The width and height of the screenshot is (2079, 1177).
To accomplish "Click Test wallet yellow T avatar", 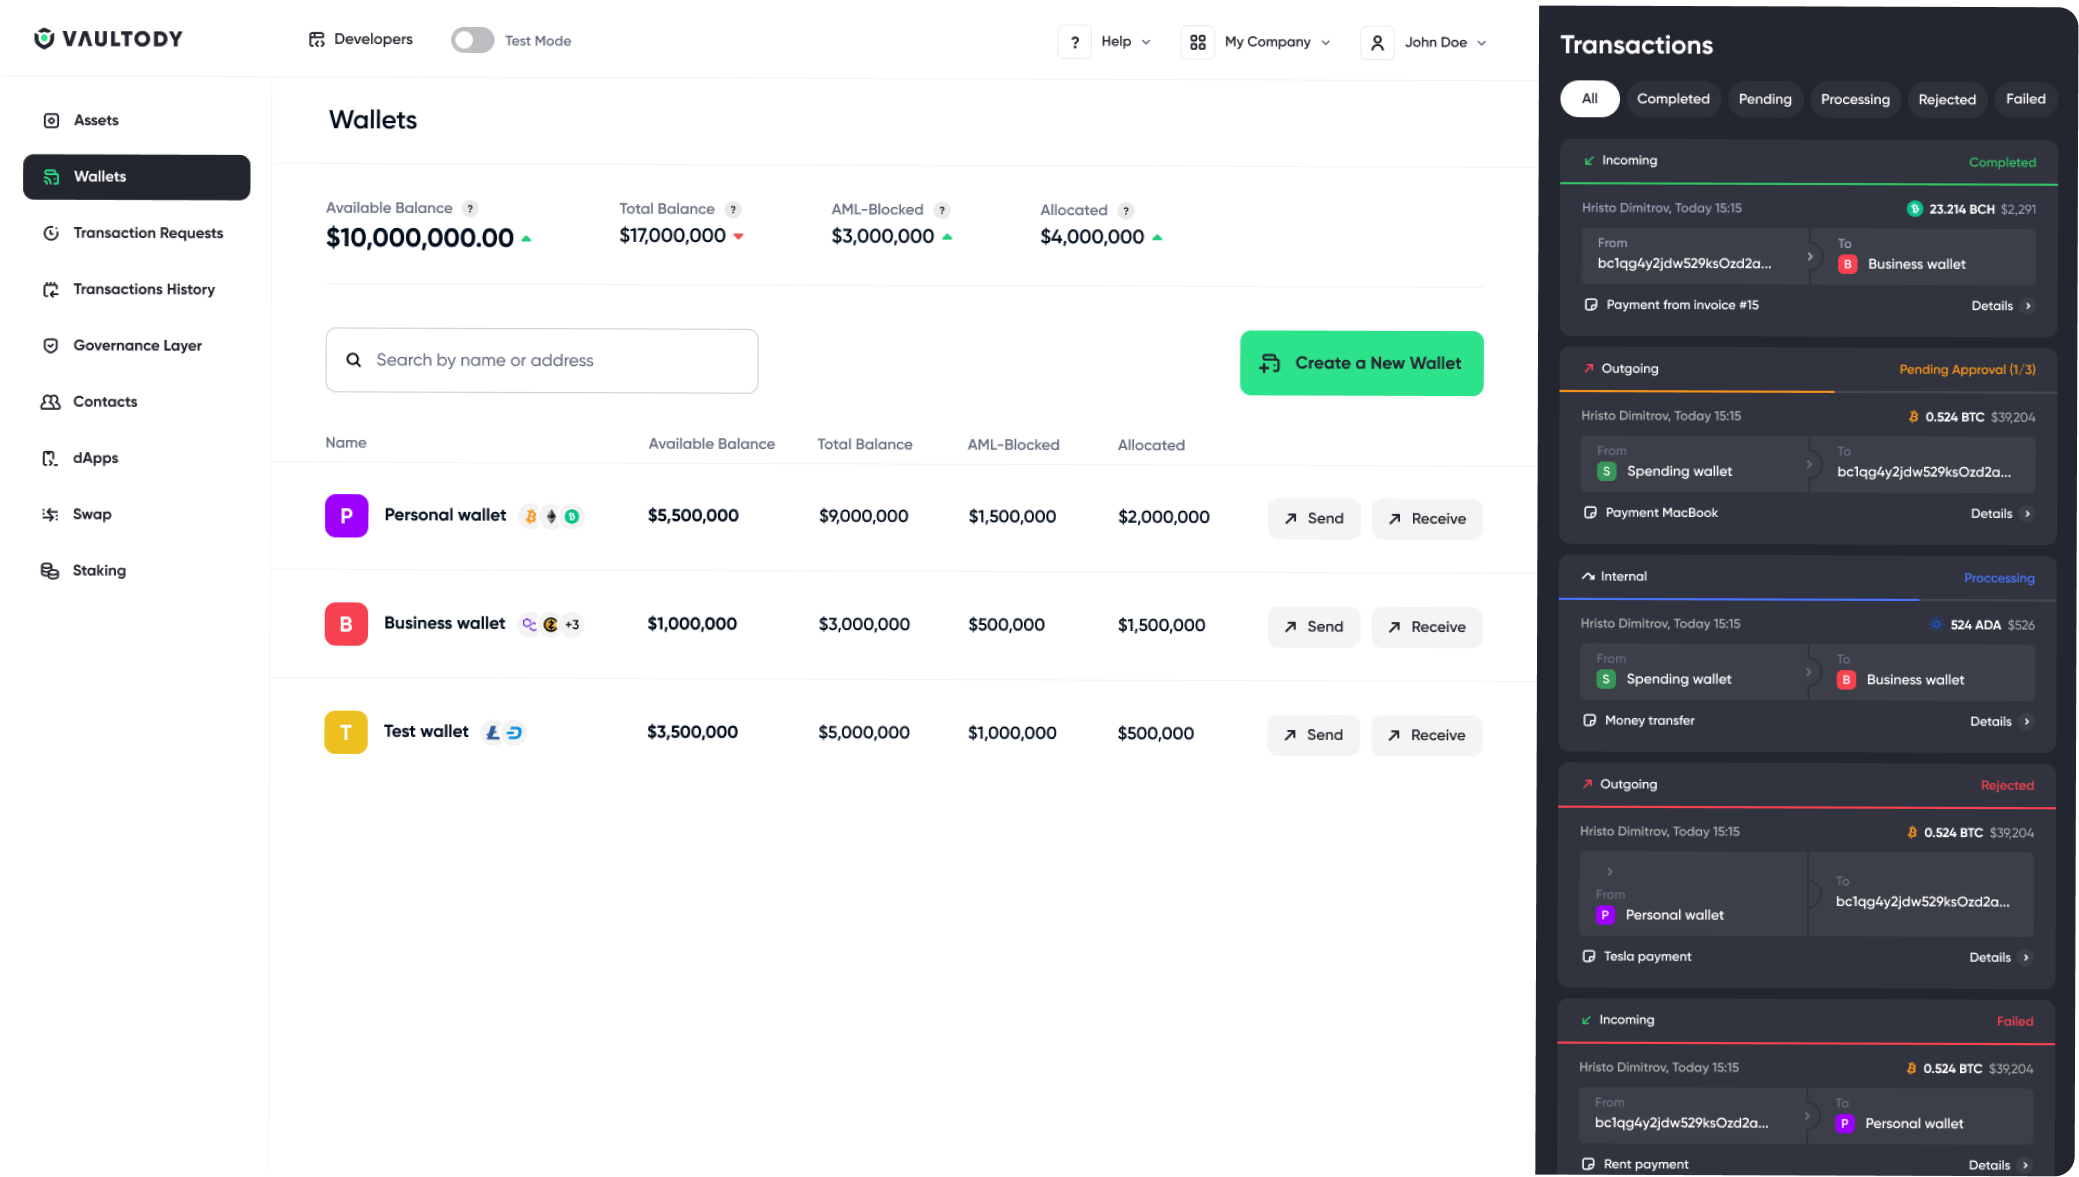I will coord(346,732).
